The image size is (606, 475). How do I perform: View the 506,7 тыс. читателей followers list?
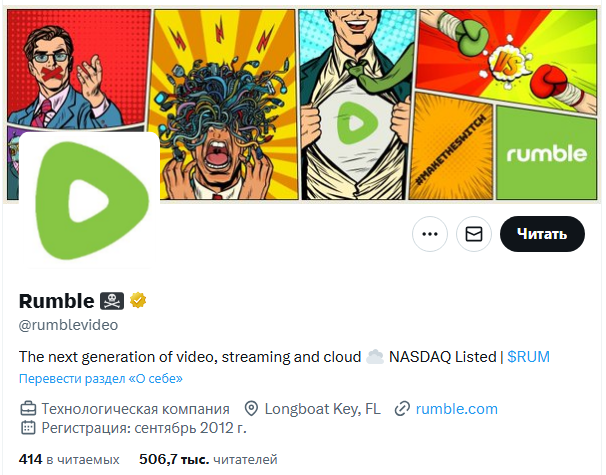tap(208, 459)
